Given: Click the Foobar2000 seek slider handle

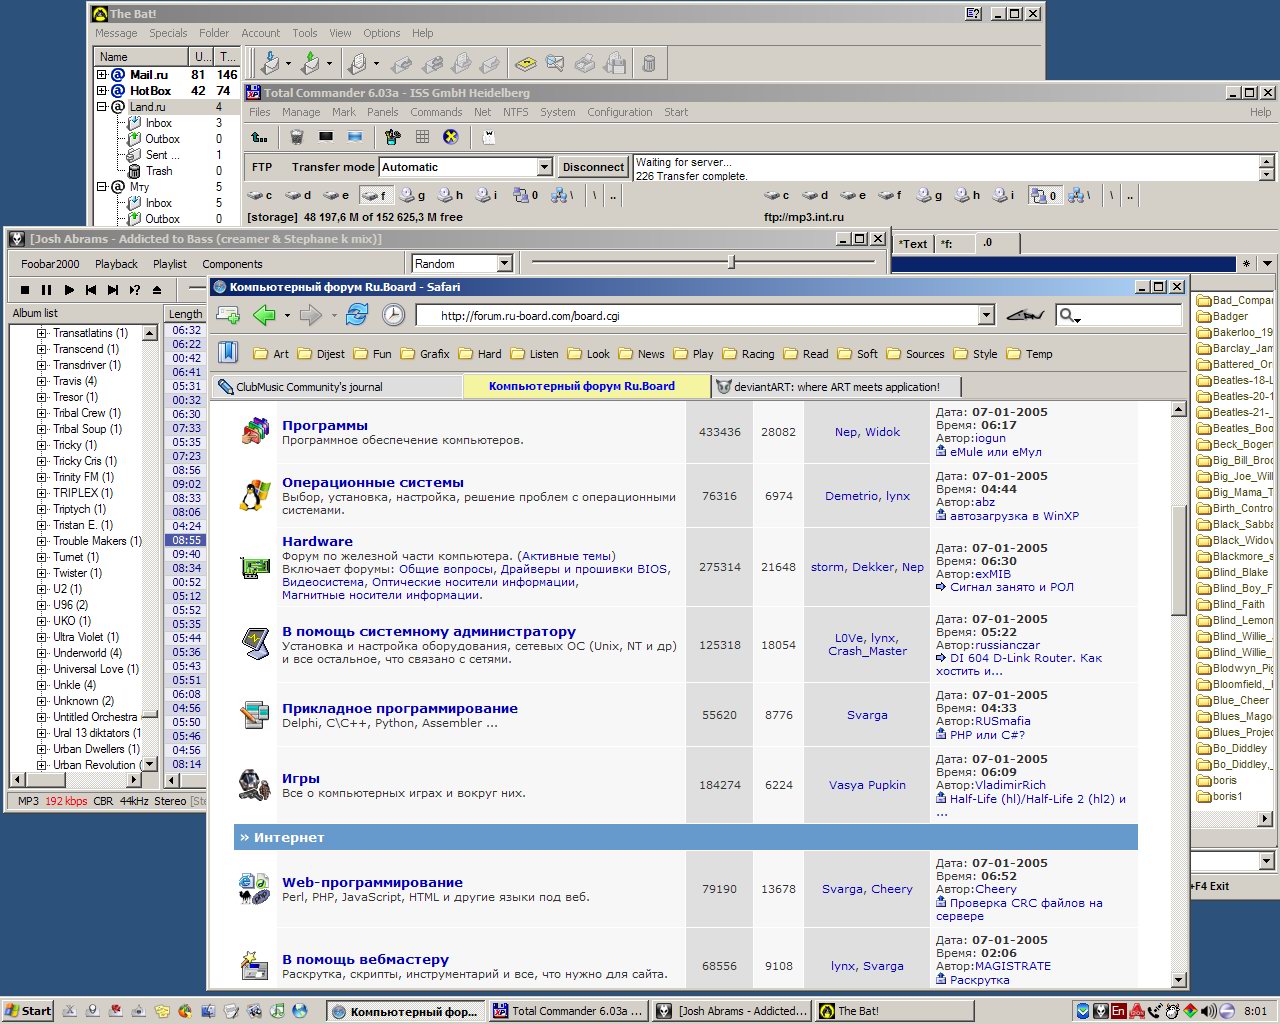Looking at the screenshot, I should coord(732,262).
